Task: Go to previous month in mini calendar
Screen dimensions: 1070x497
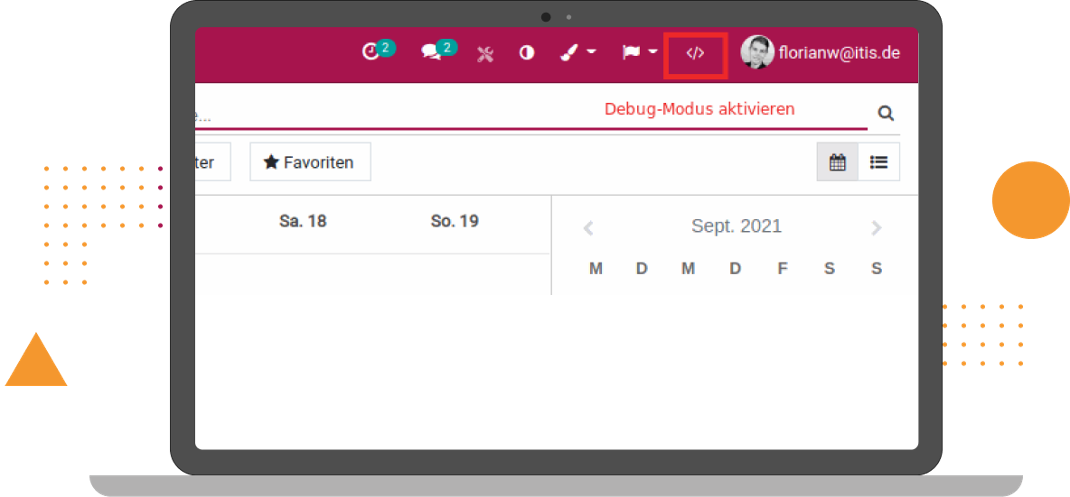Action: 589,228
